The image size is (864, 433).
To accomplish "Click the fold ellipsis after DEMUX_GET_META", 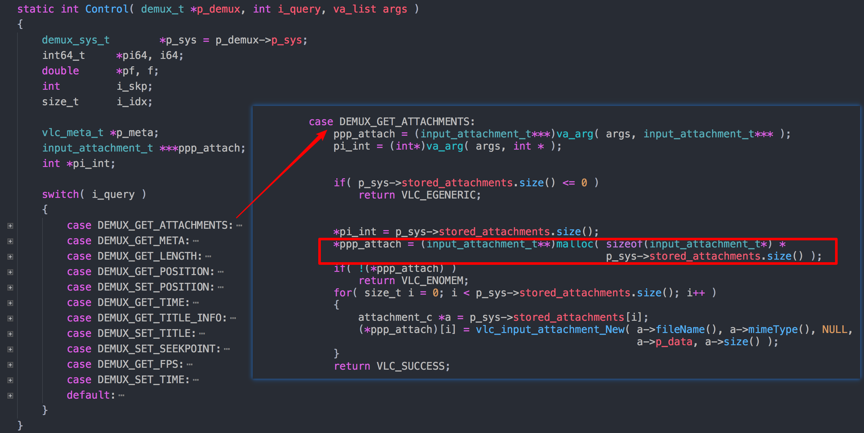I will 196,241.
